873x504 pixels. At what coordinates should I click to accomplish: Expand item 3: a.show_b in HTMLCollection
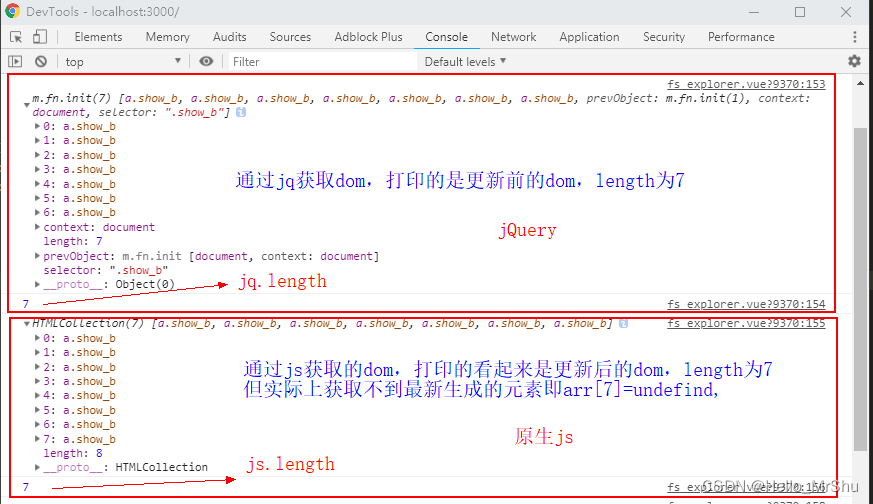37,381
